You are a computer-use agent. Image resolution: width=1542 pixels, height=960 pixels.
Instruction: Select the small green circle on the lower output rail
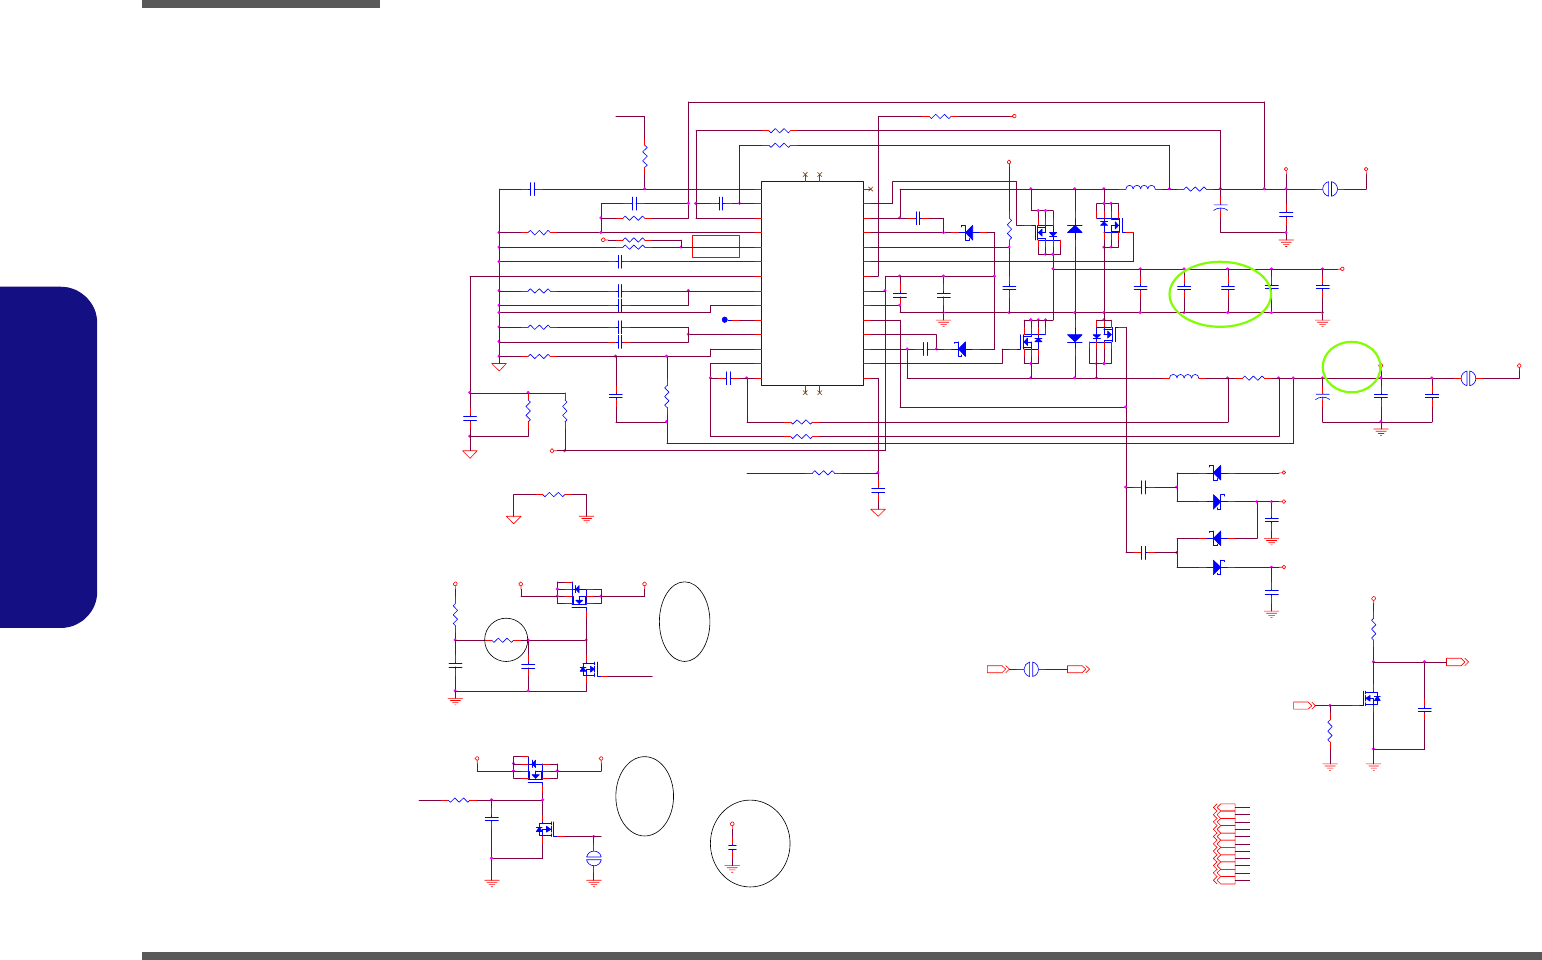coord(1352,367)
